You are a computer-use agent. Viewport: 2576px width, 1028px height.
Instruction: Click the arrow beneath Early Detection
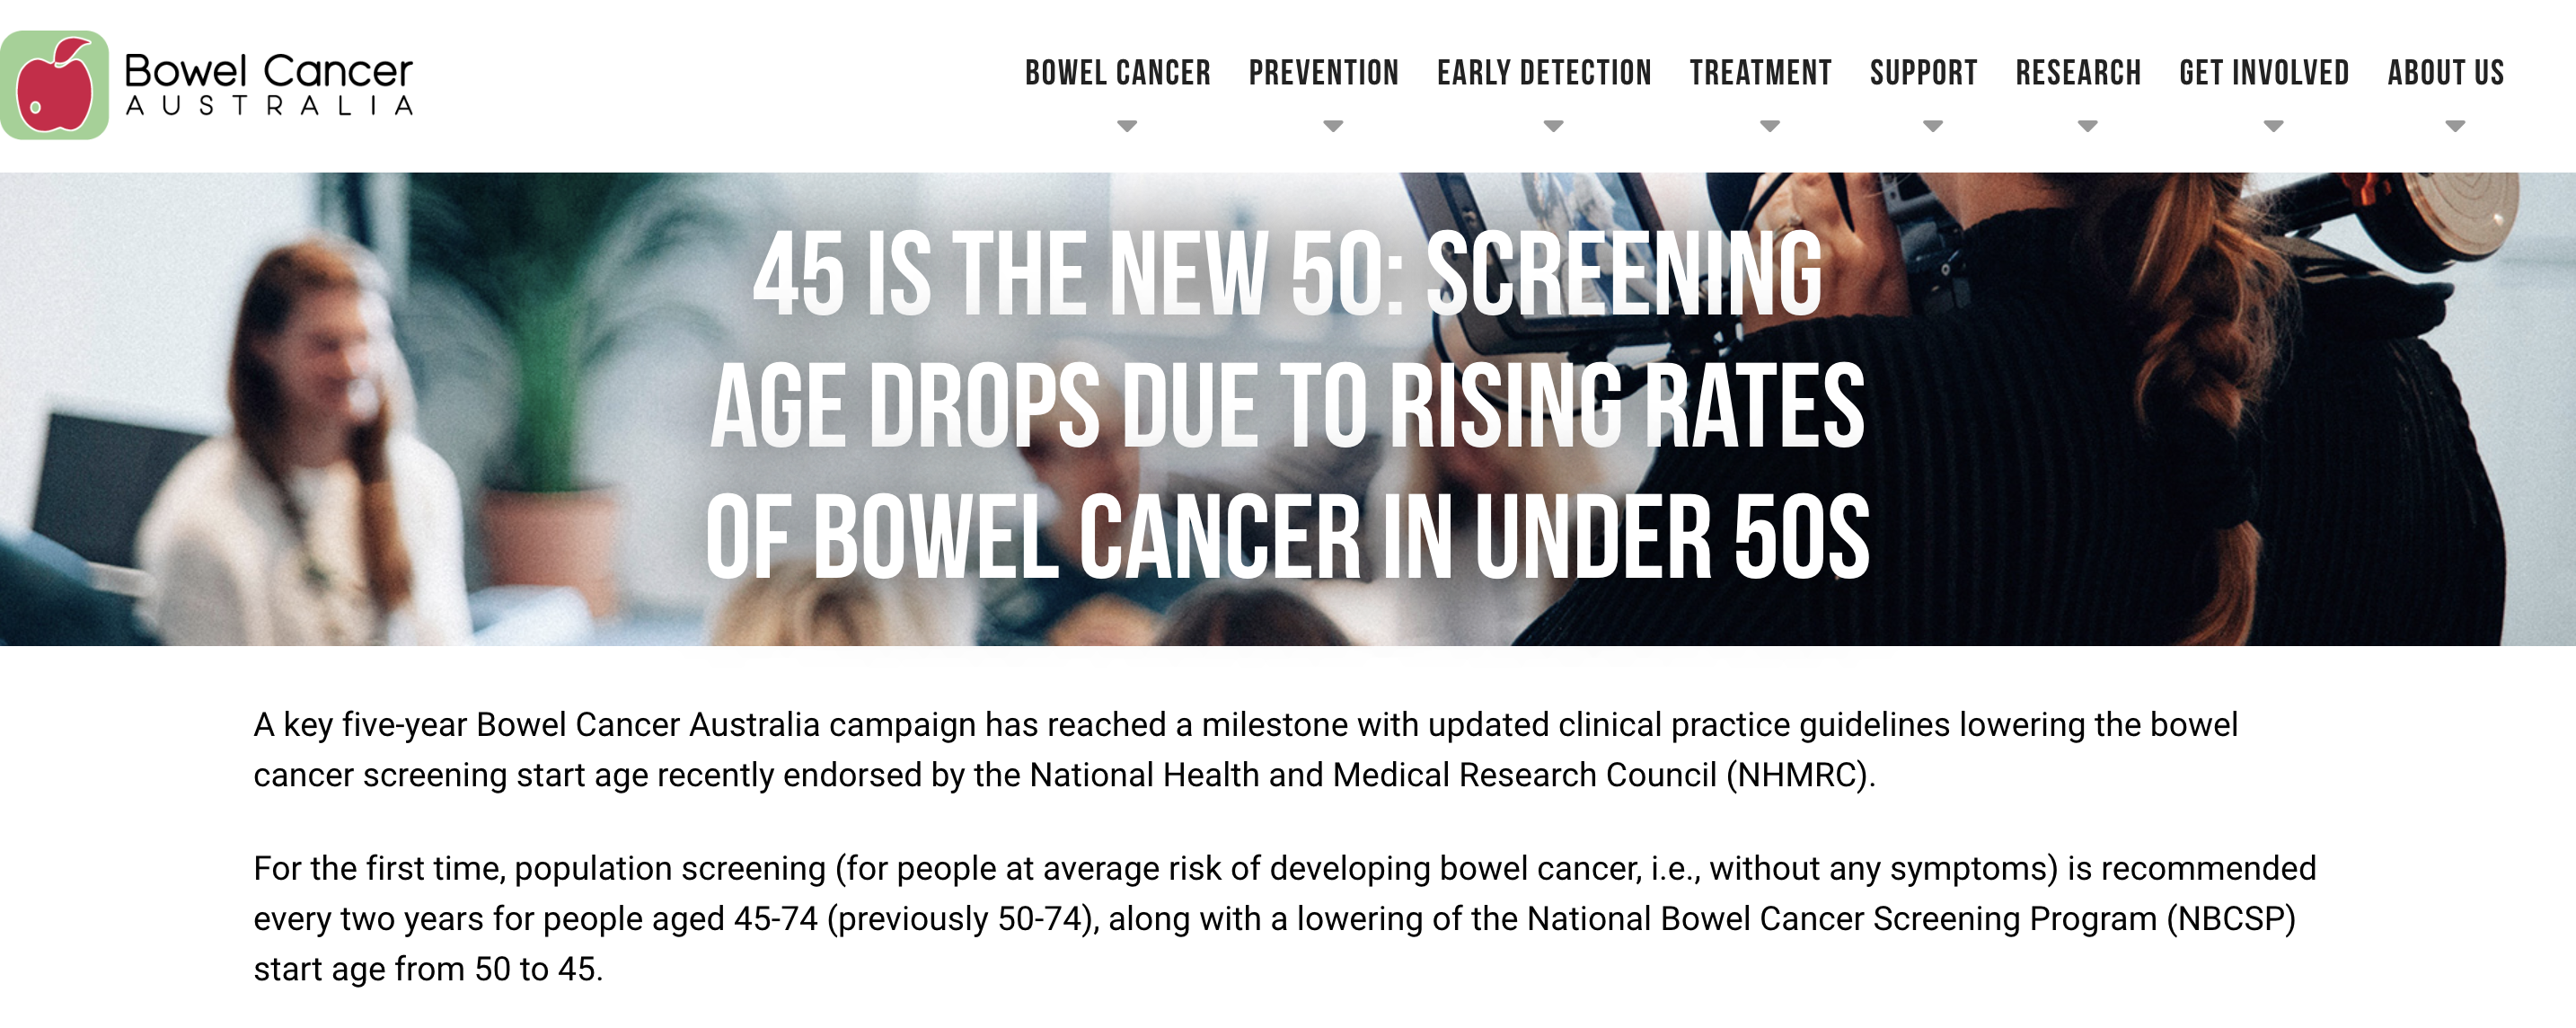tap(1553, 126)
